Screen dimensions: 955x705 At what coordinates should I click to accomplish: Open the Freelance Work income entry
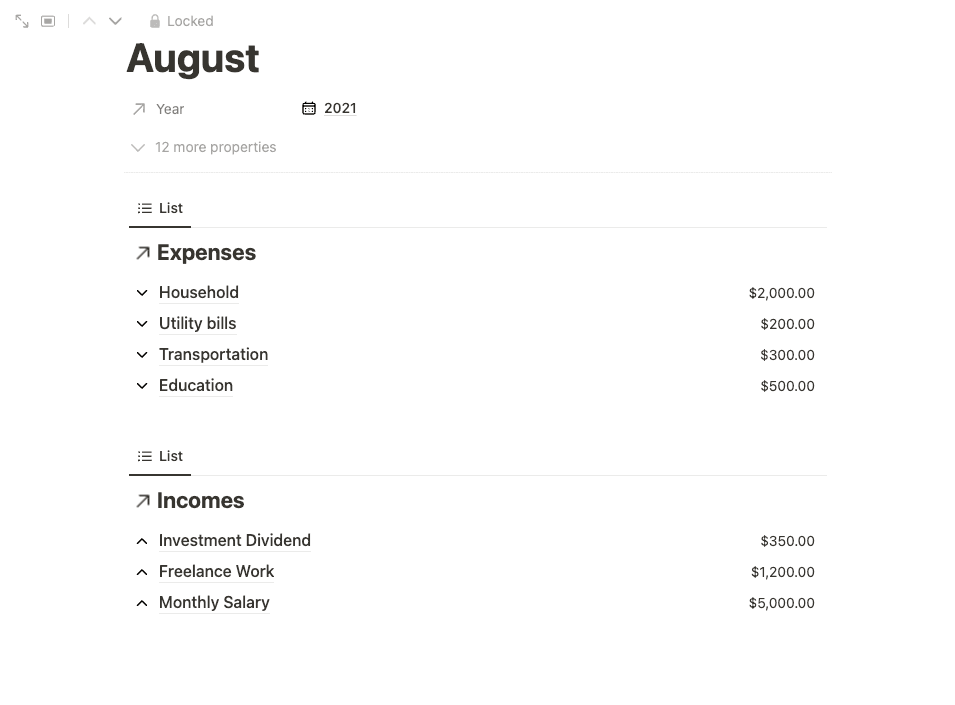coord(216,571)
